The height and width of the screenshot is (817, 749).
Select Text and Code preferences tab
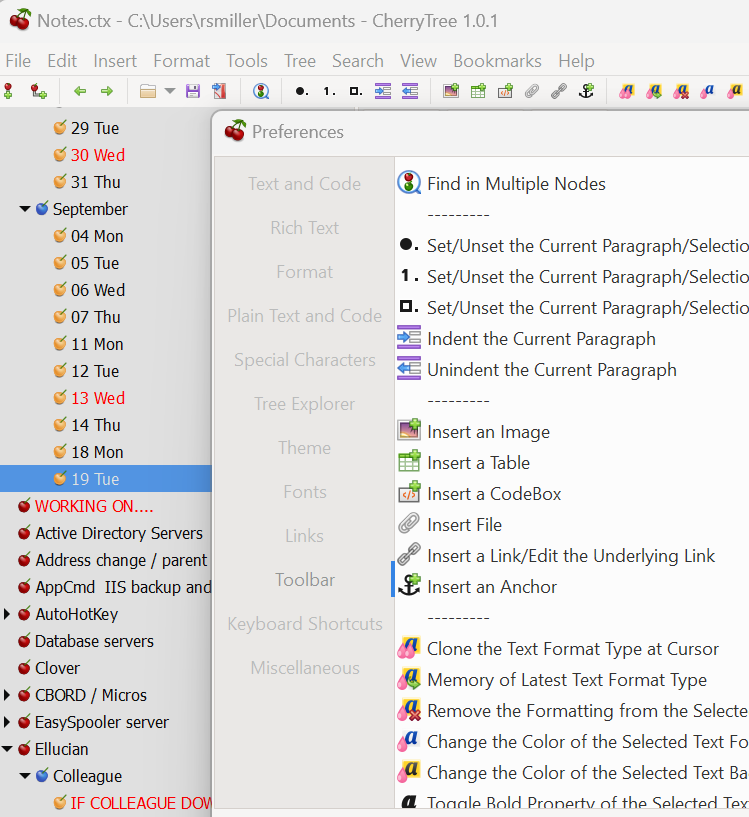click(304, 184)
